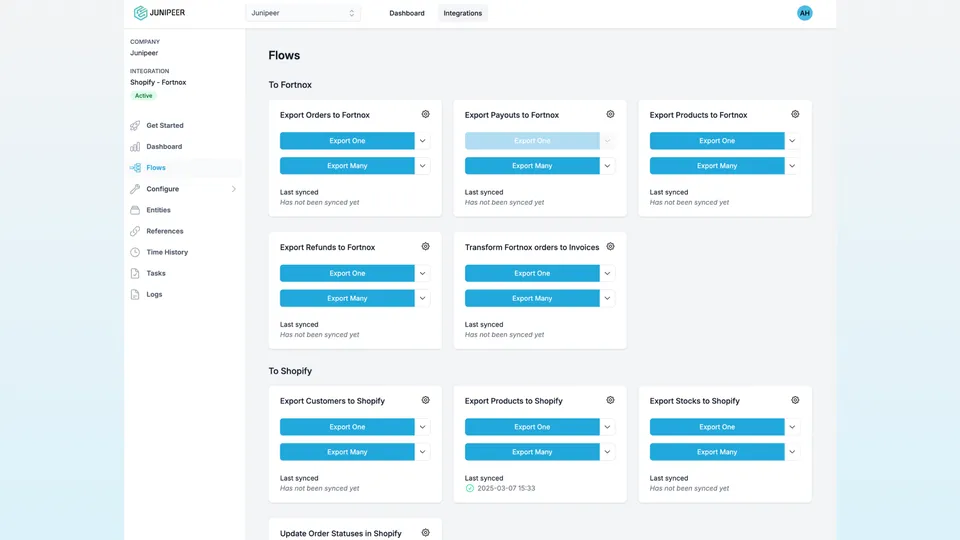The image size is (960, 540).
Task: Expand Export One options for Products to Fortnox
Action: click(x=792, y=141)
